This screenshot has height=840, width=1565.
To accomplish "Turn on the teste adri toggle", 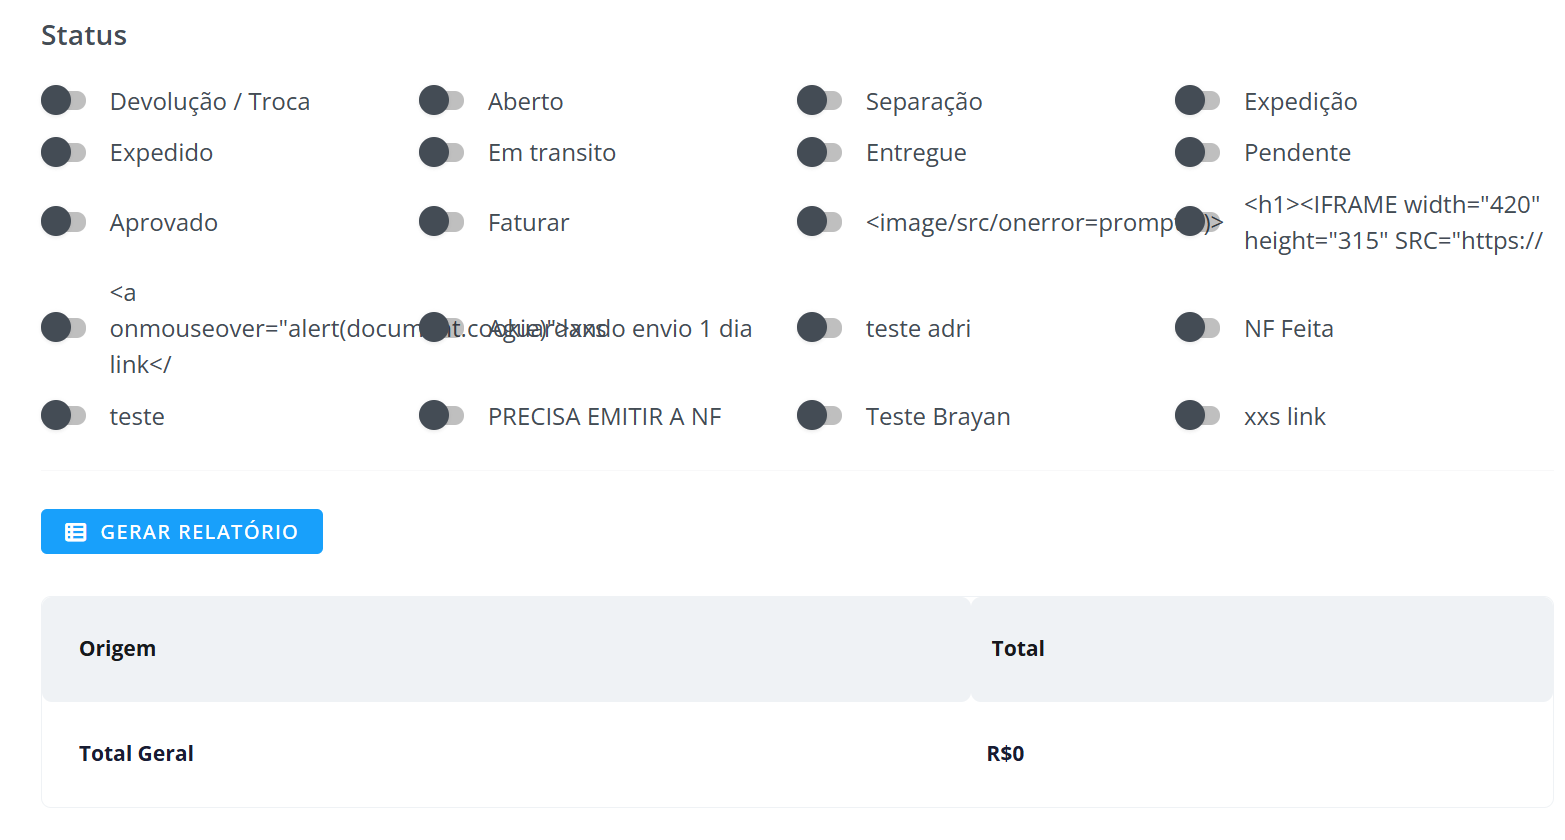I will pos(820,328).
